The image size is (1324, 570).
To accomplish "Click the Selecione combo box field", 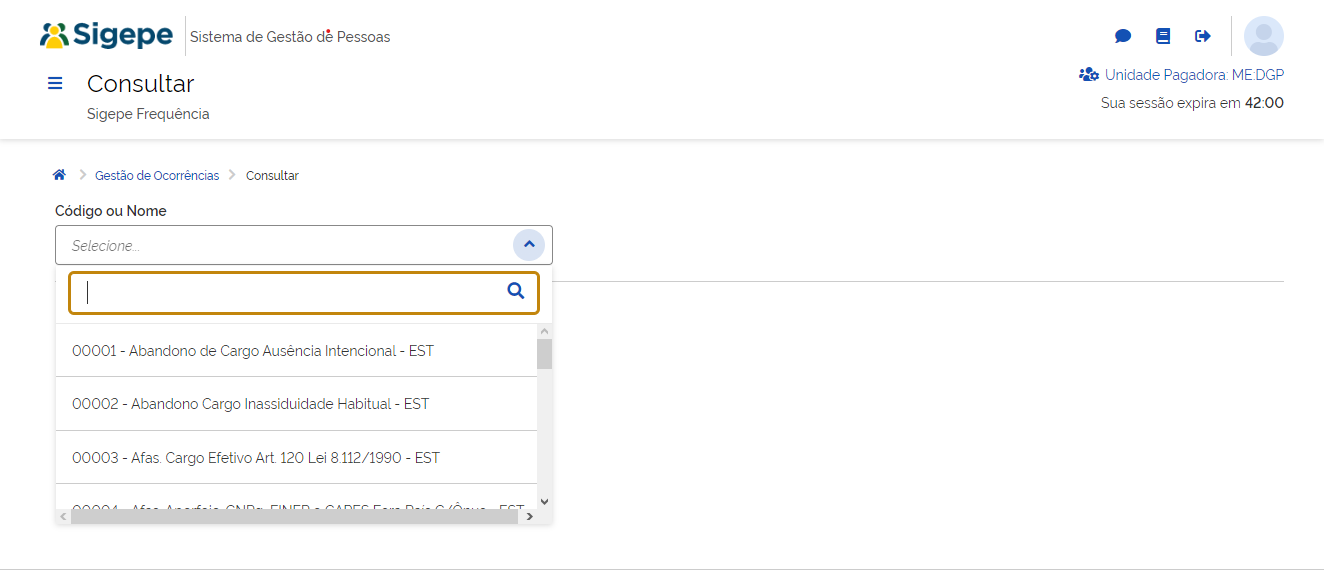I will [285, 245].
